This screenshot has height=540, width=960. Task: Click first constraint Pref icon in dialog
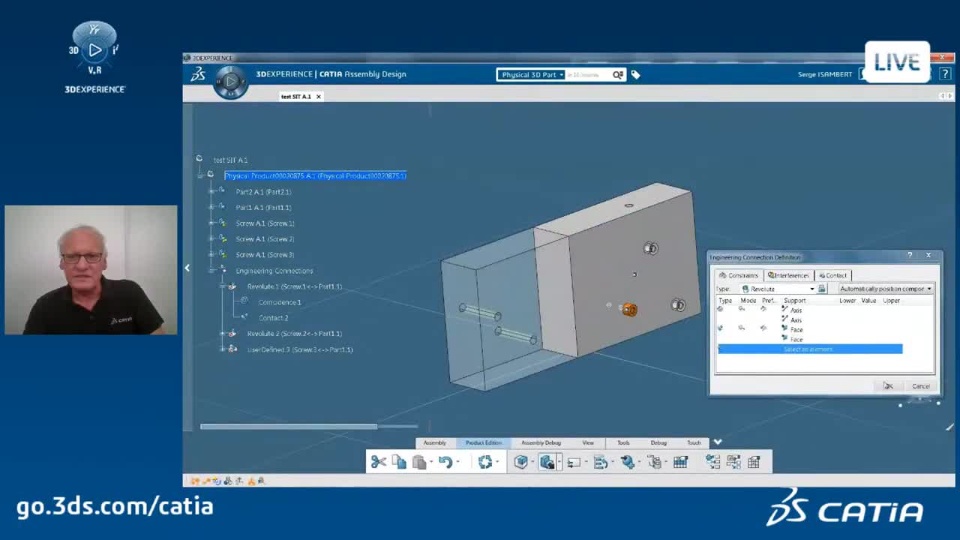763,309
